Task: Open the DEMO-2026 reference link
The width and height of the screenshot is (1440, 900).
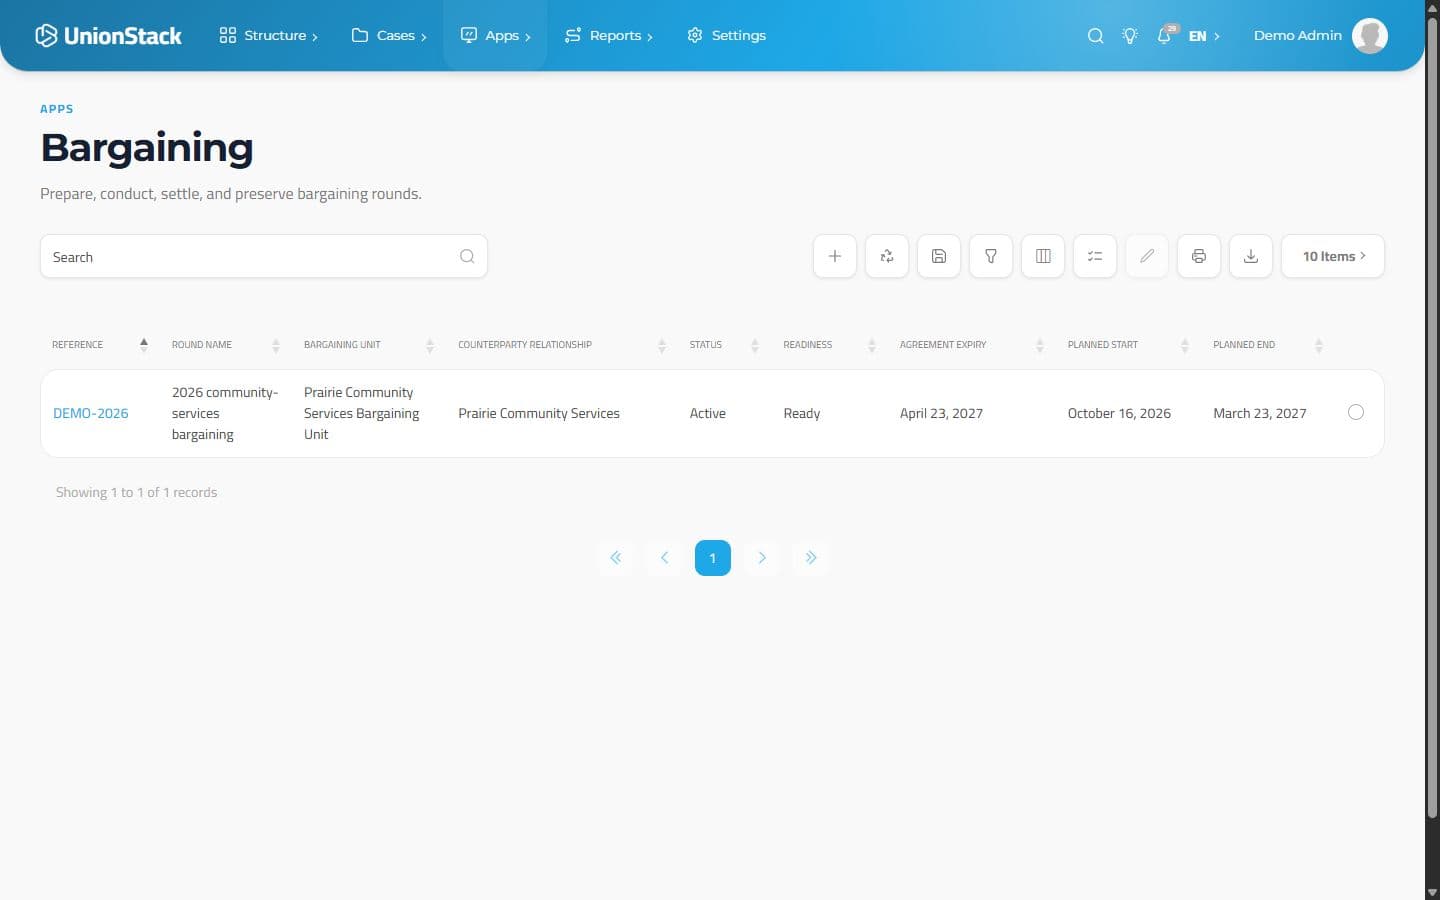Action: click(91, 413)
